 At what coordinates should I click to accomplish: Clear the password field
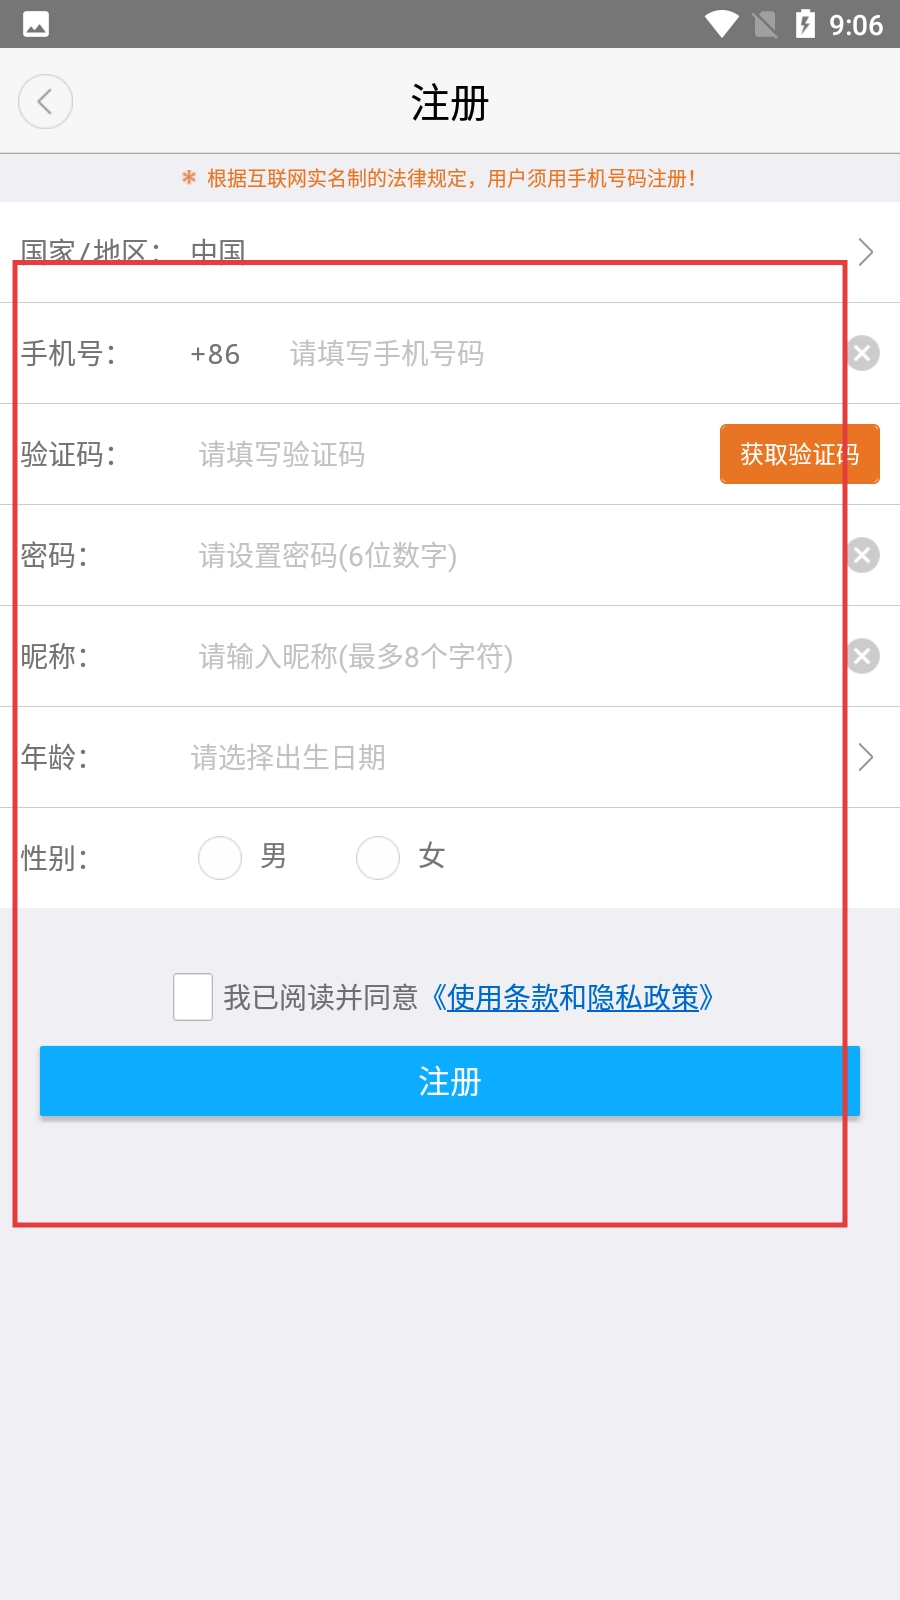coord(862,555)
